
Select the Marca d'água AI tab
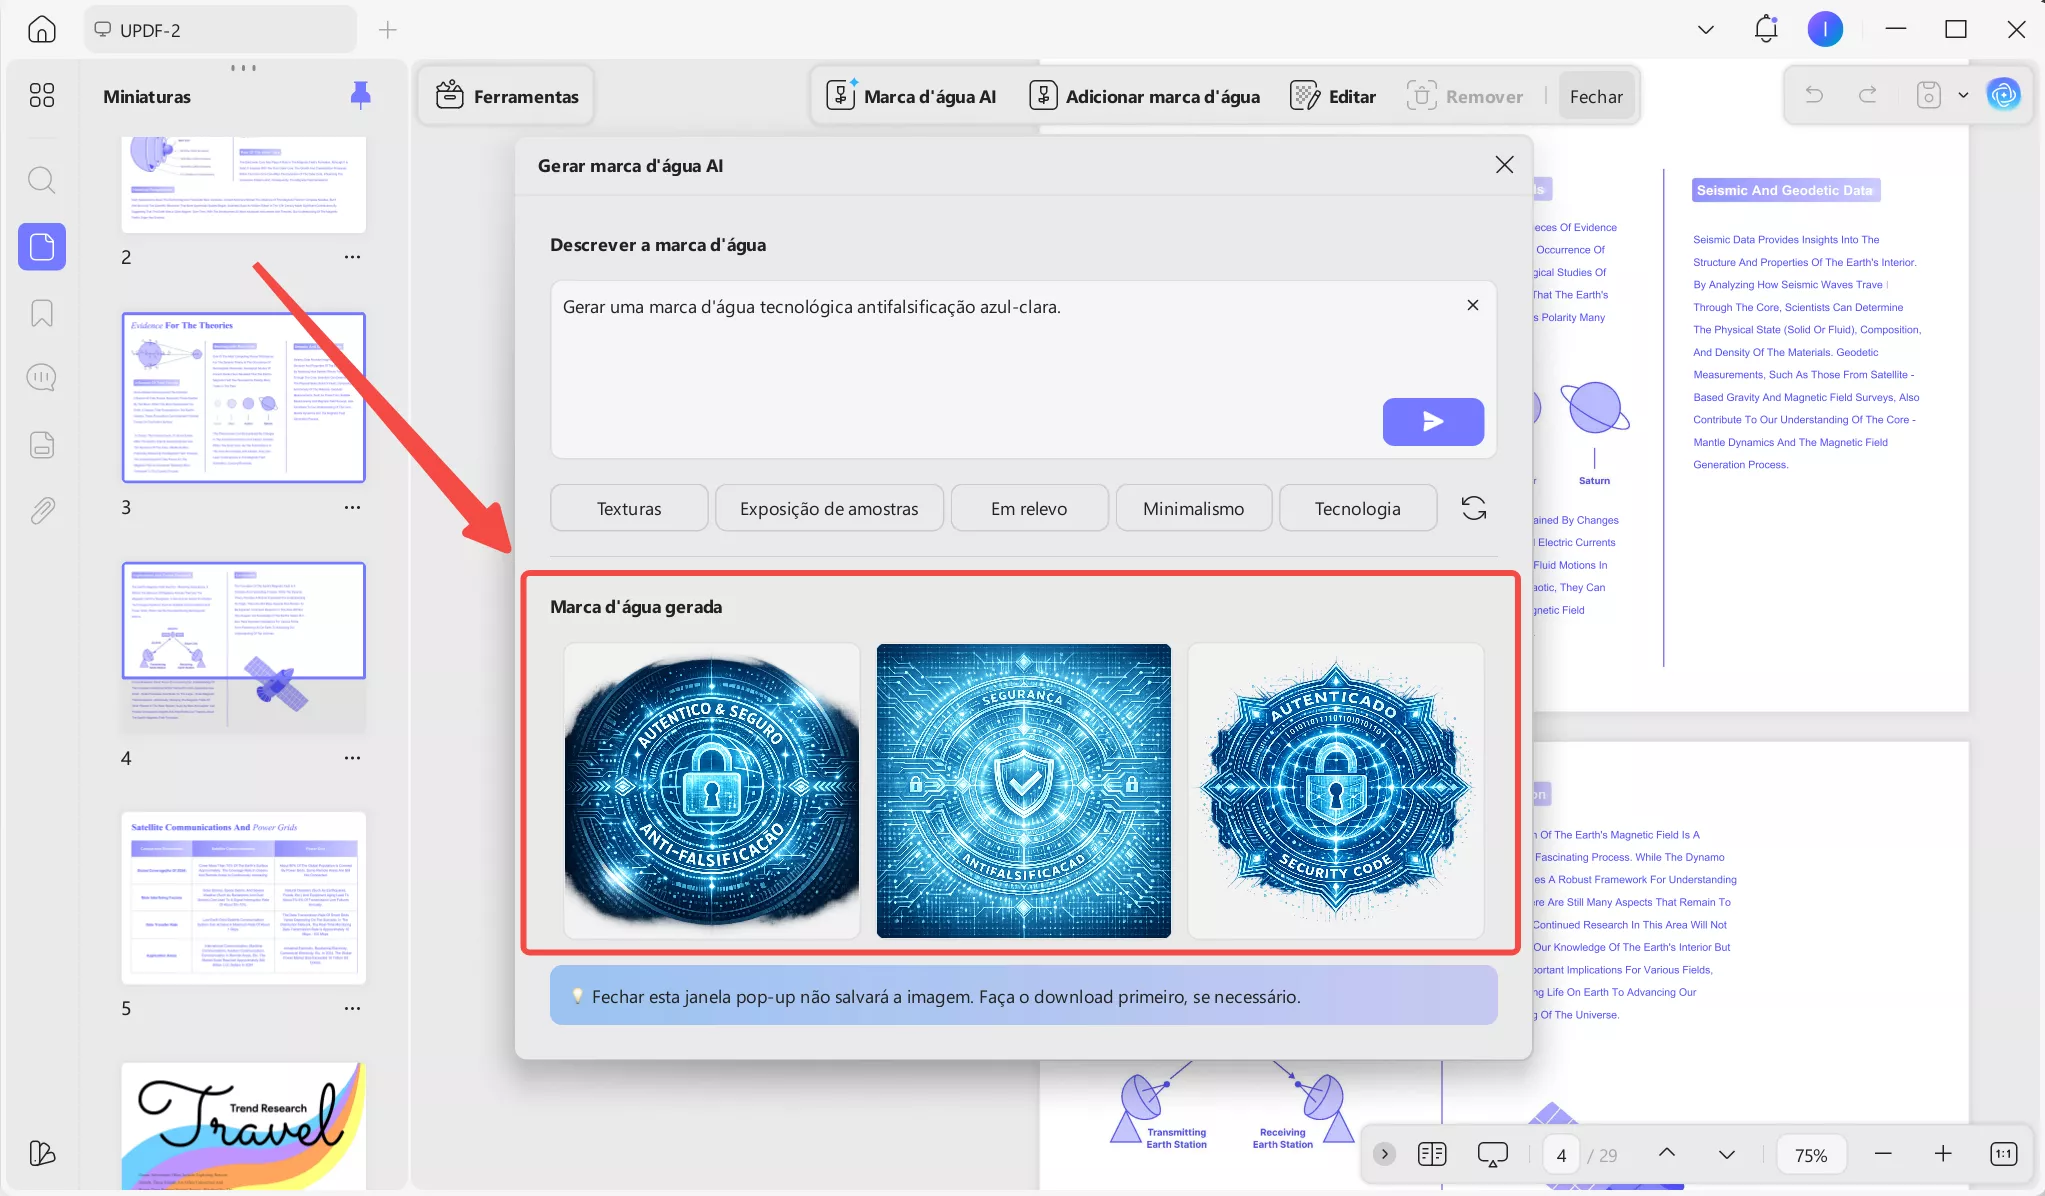point(911,96)
